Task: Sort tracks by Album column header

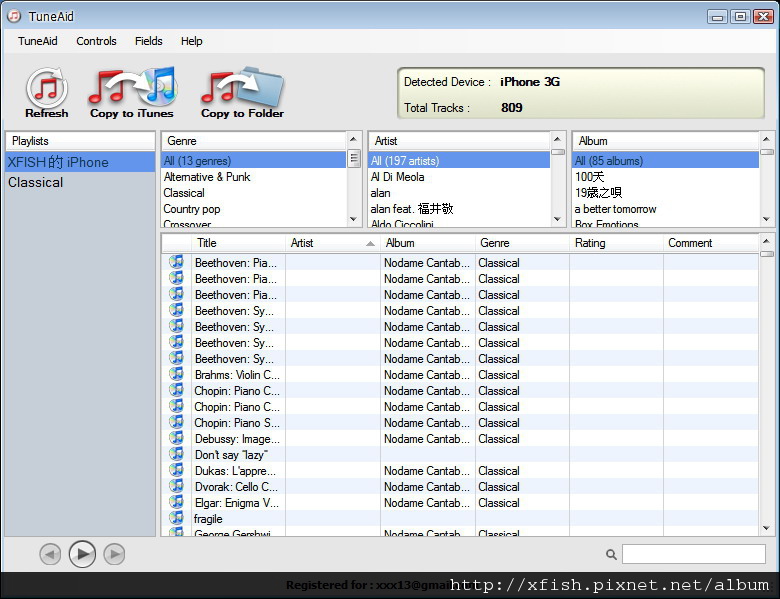Action: [428, 243]
